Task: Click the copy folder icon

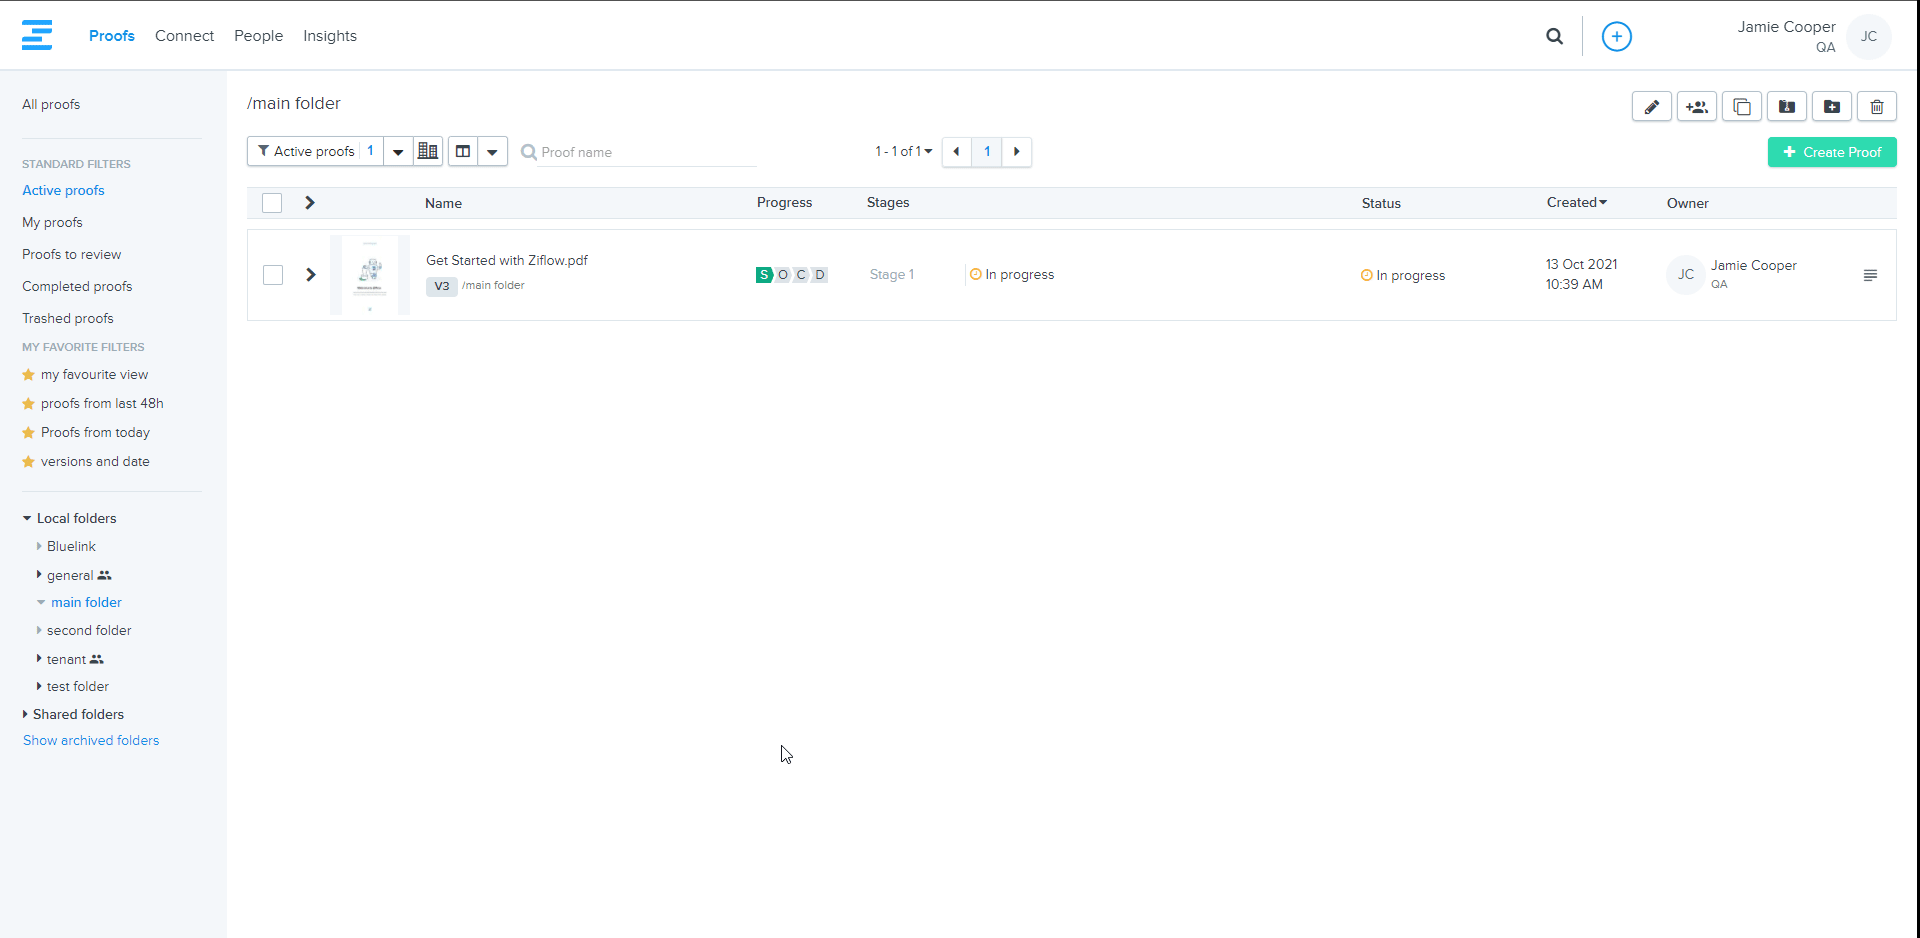Action: (1741, 107)
